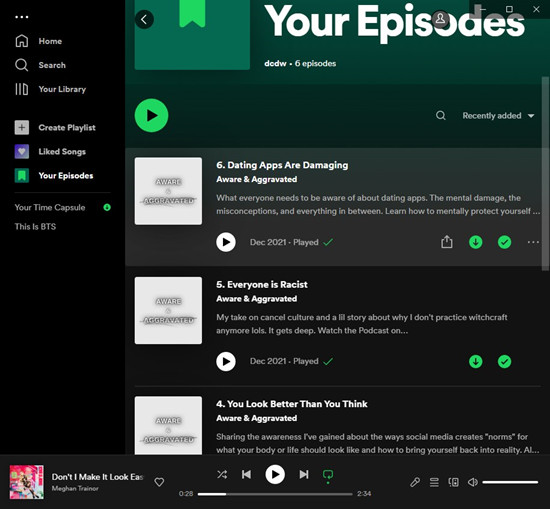Click Everyone is Racist cover art
Viewport: 550px width, 509px height.
click(x=168, y=310)
